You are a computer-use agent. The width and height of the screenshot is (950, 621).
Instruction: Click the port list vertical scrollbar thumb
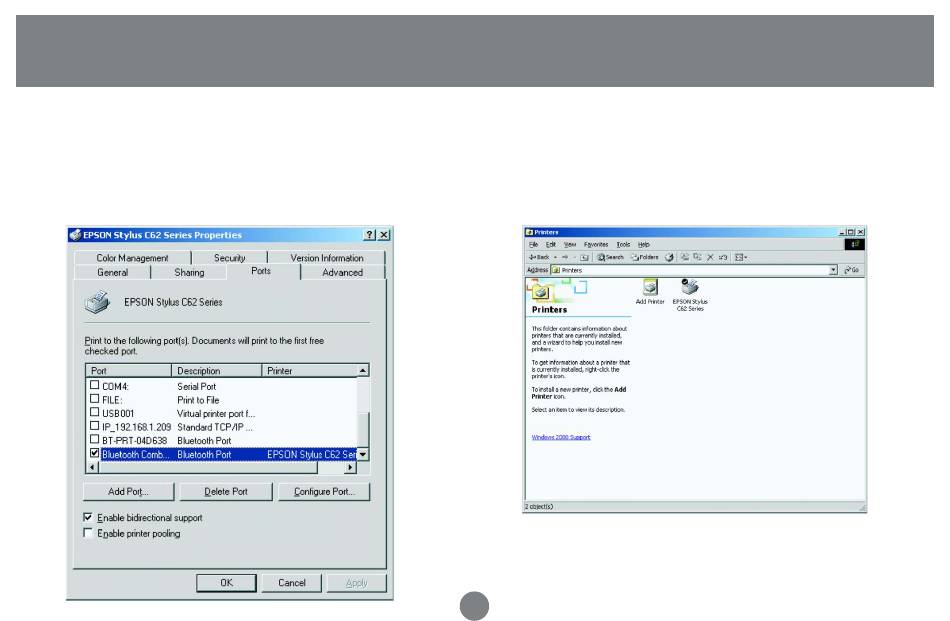[363, 430]
